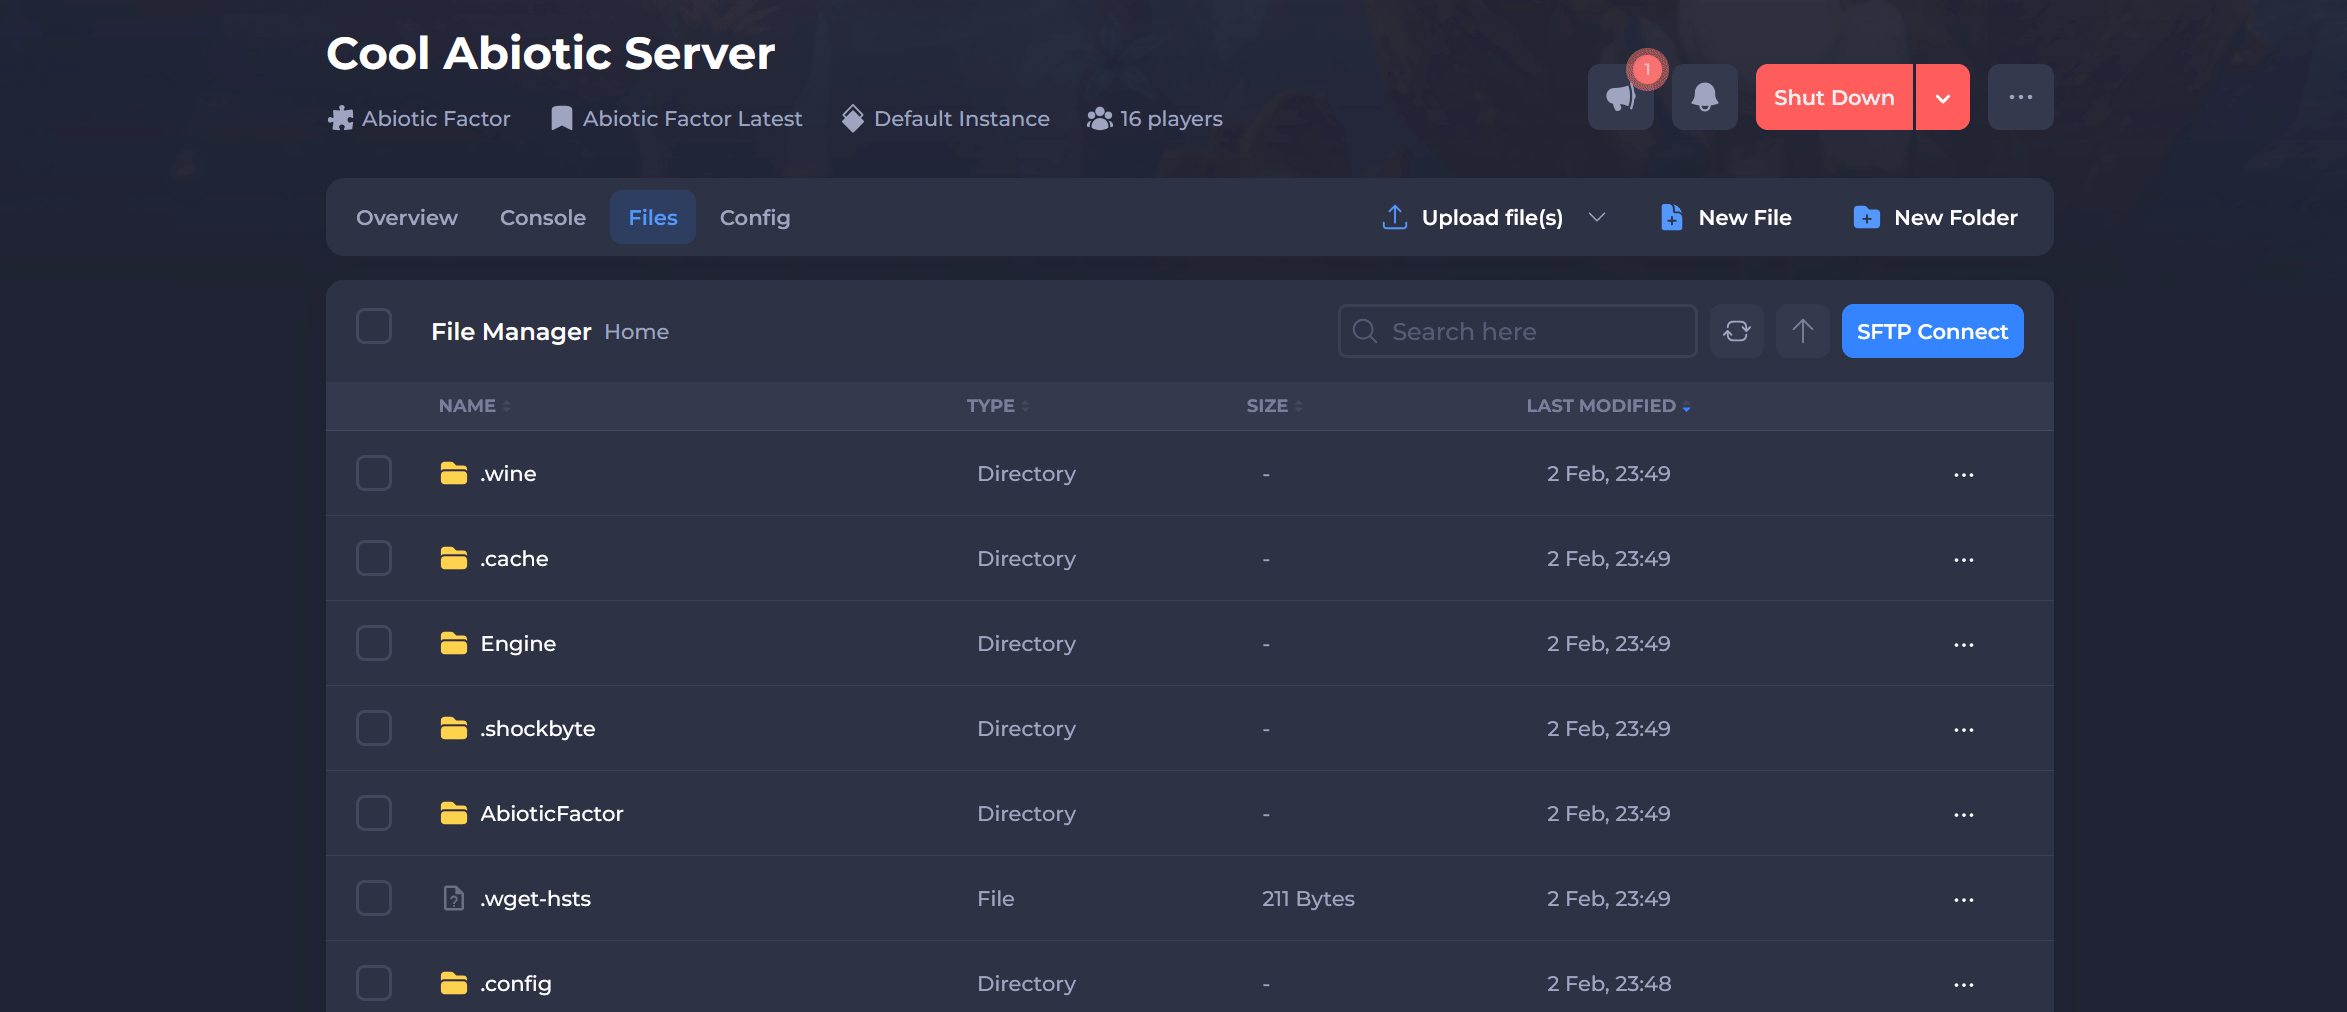The image size is (2347, 1012).
Task: Click Upload file(s)
Action: pyautogui.click(x=1473, y=217)
